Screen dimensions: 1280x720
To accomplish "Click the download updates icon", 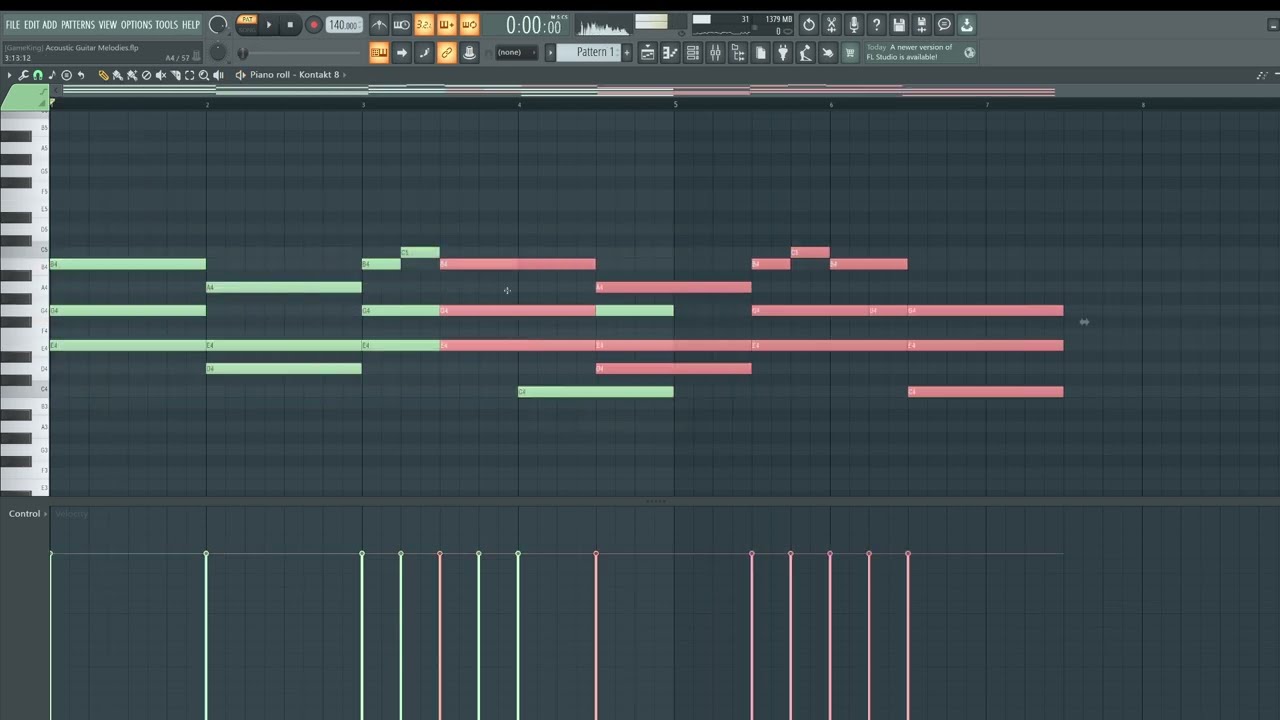I will coord(966,25).
